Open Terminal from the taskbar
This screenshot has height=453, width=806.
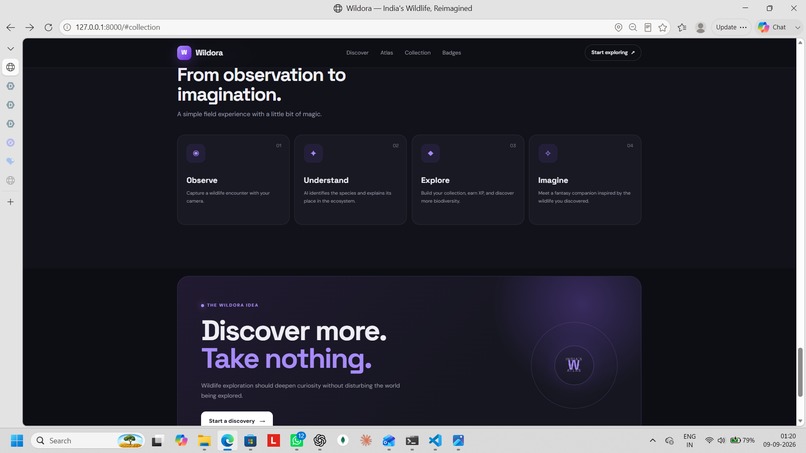(412, 441)
